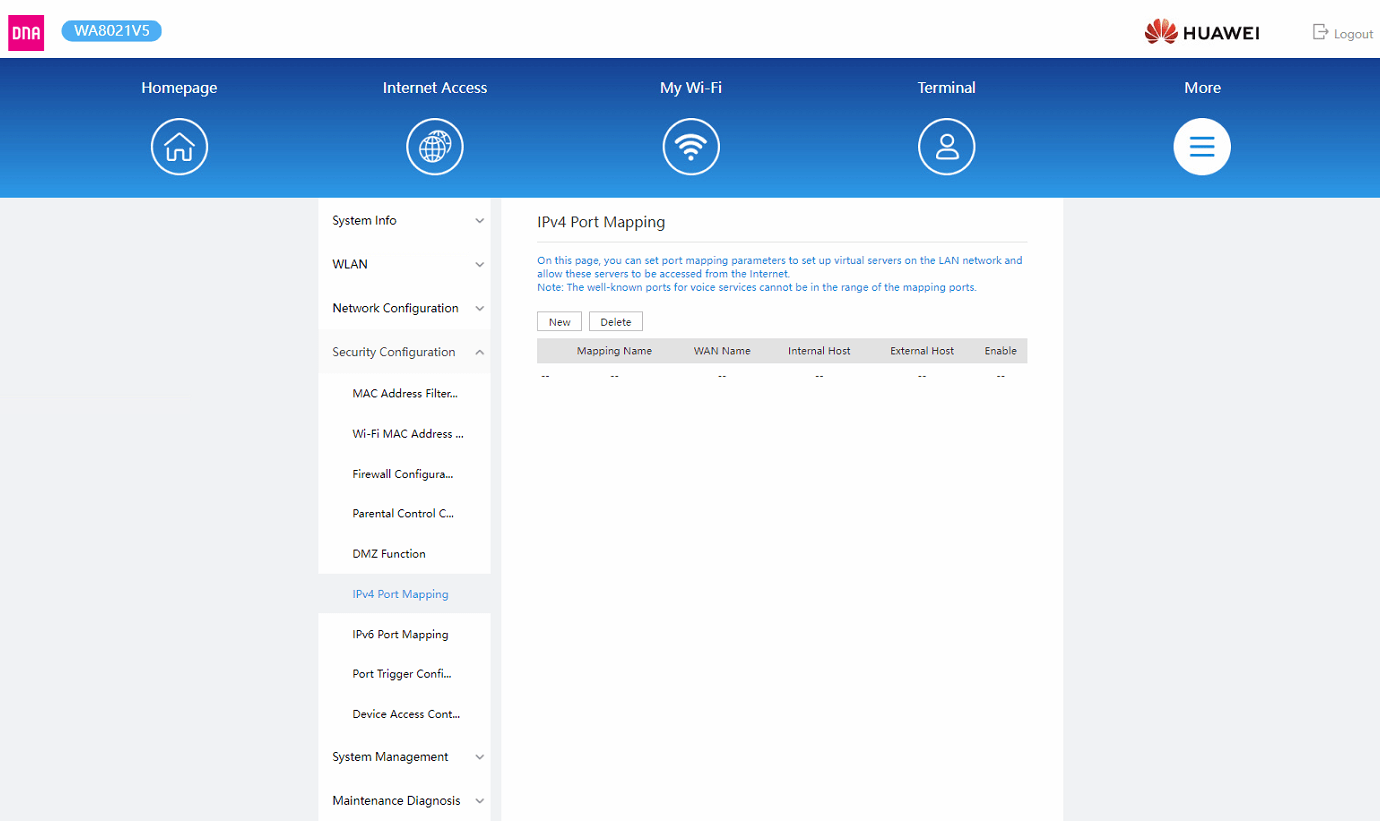Click the Security Configuration section header
The image size is (1380, 821).
tap(405, 352)
